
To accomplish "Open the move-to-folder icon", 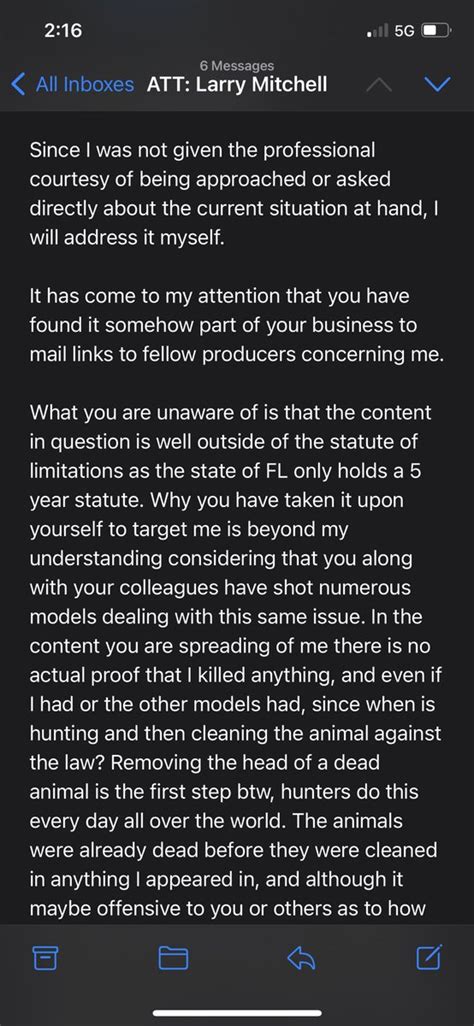I will 173,959.
